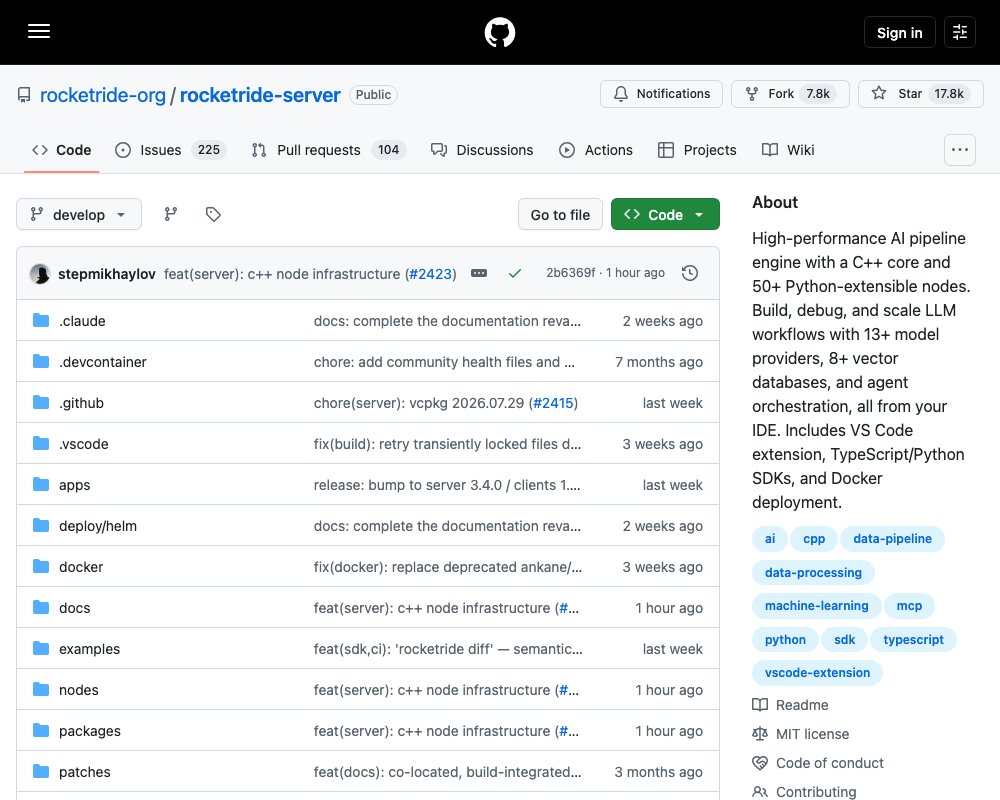Open pull request #2423 in latest commit

point(430,274)
